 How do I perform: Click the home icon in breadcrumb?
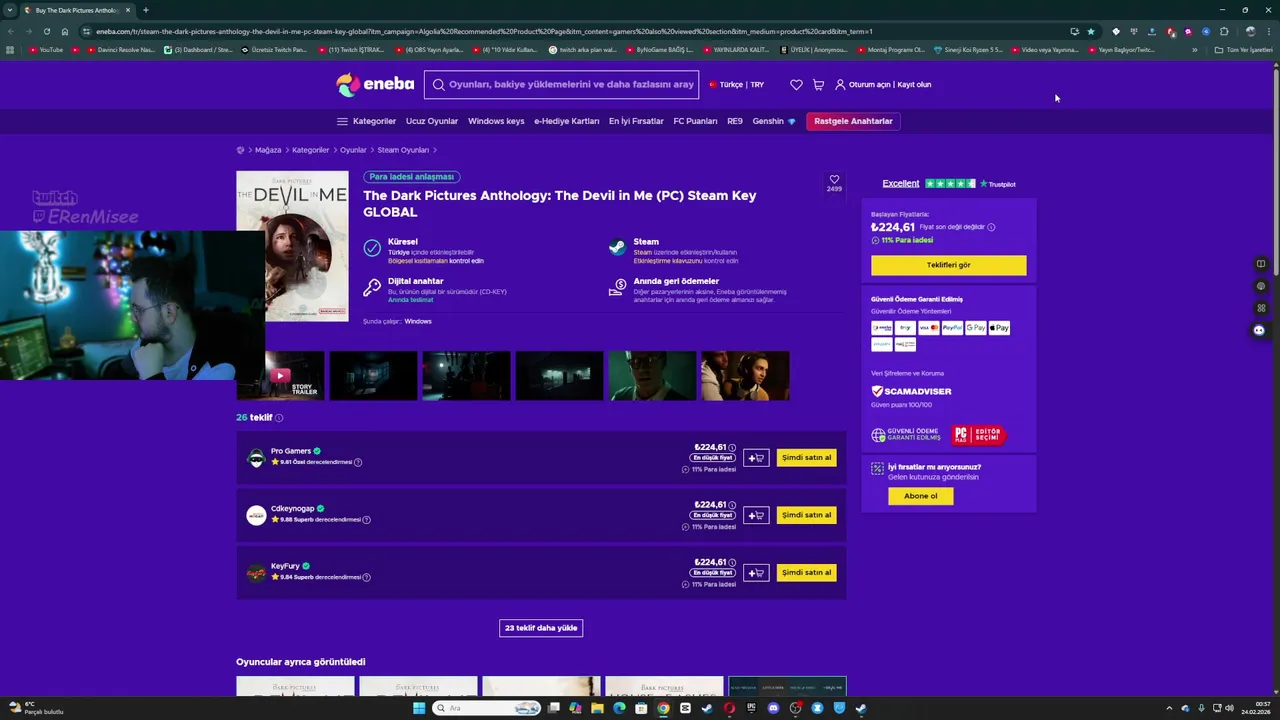(240, 150)
